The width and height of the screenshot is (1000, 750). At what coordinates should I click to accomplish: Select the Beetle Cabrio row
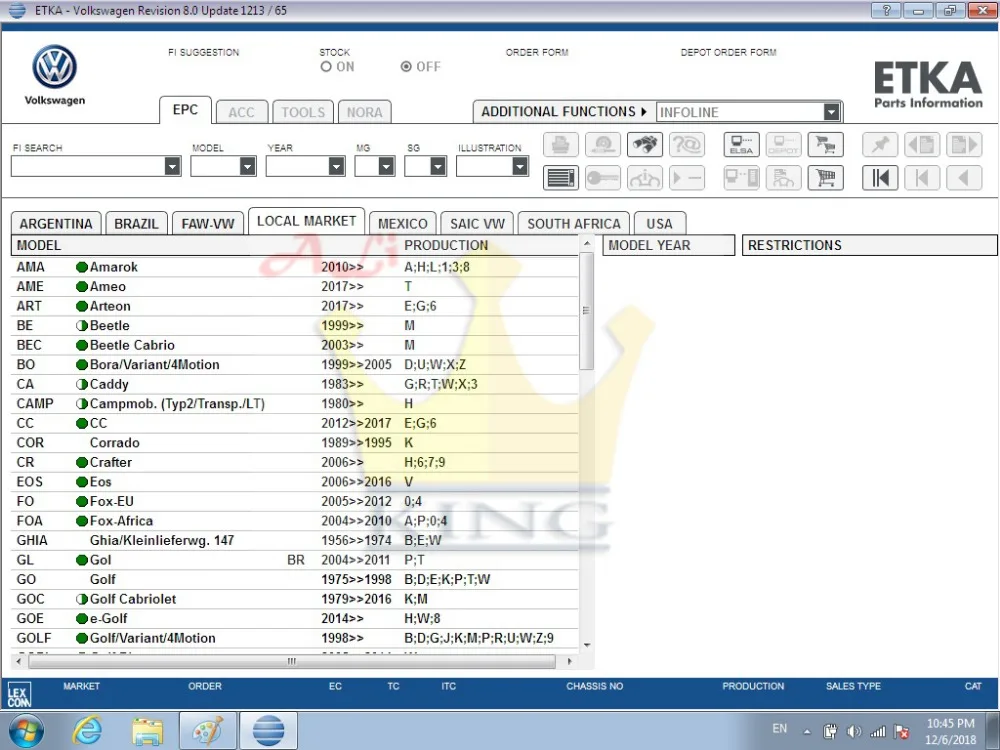pyautogui.click(x=295, y=345)
